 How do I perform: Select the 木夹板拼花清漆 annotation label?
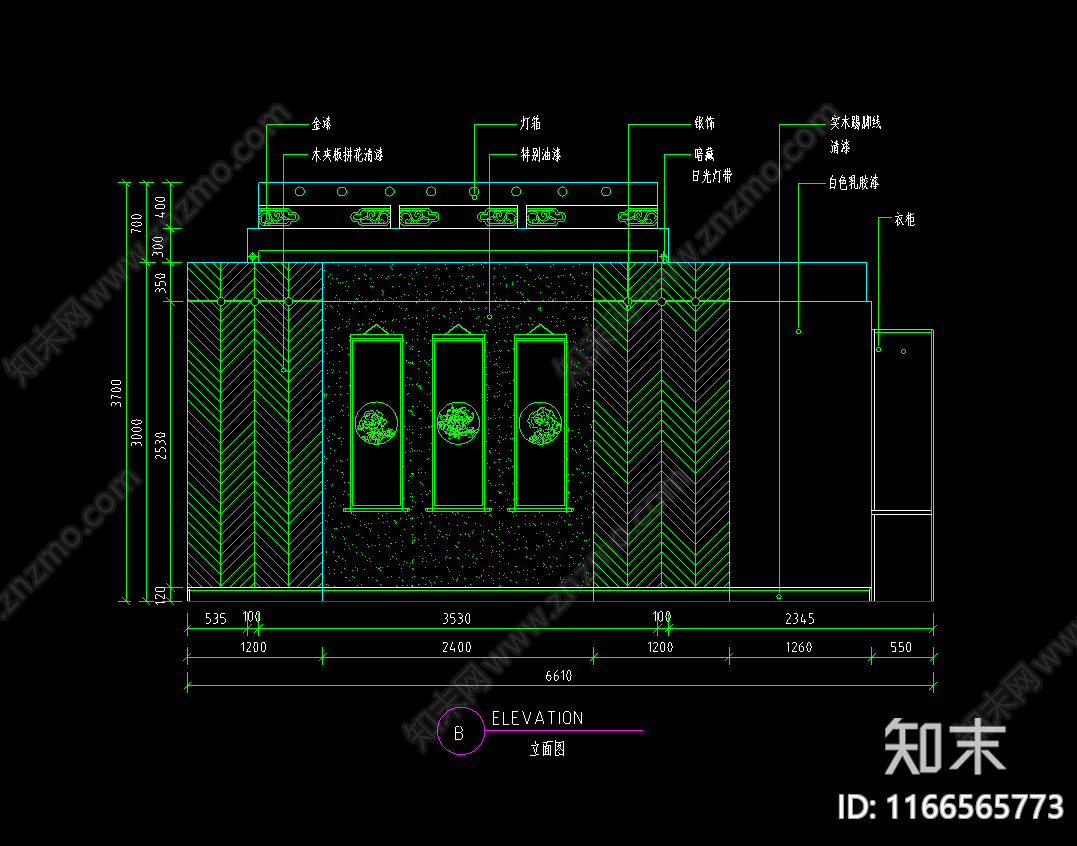pos(347,155)
